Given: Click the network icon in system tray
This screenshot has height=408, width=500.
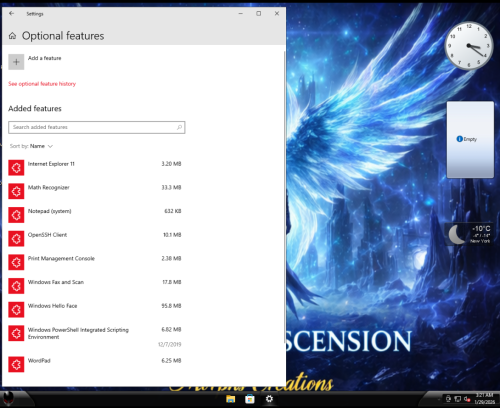Looking at the screenshot, I should point(458,399).
